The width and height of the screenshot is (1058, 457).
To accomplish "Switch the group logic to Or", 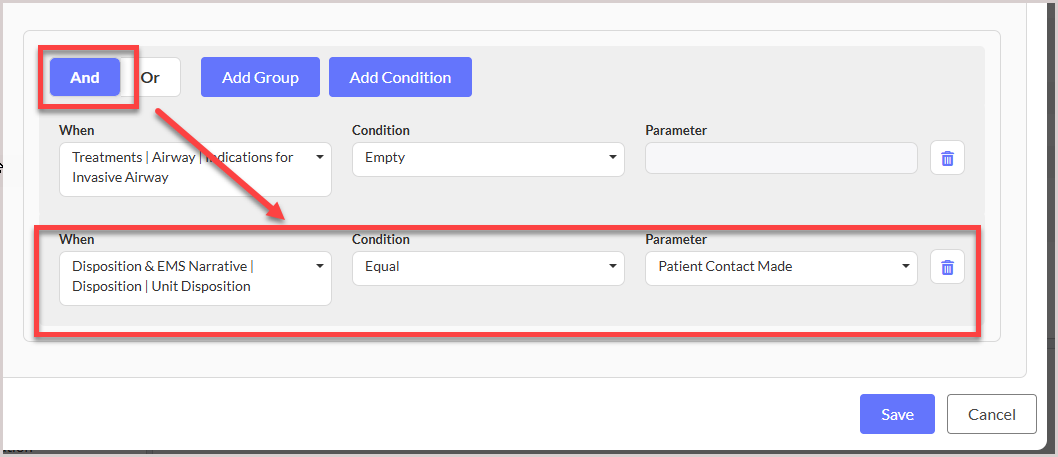I will [x=150, y=77].
